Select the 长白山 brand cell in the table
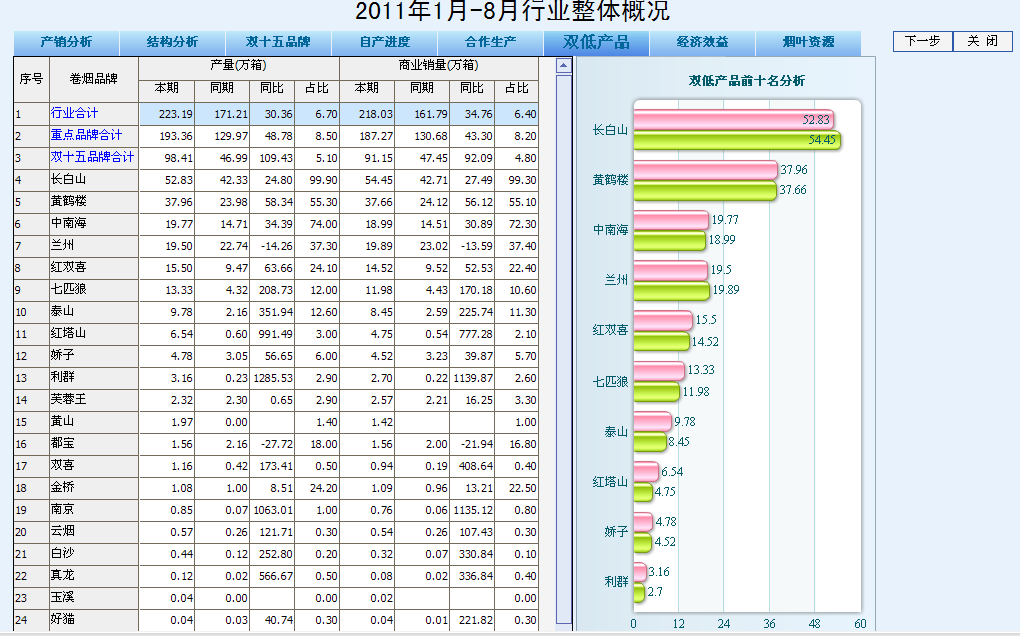The width and height of the screenshot is (1020, 636). [x=94, y=179]
